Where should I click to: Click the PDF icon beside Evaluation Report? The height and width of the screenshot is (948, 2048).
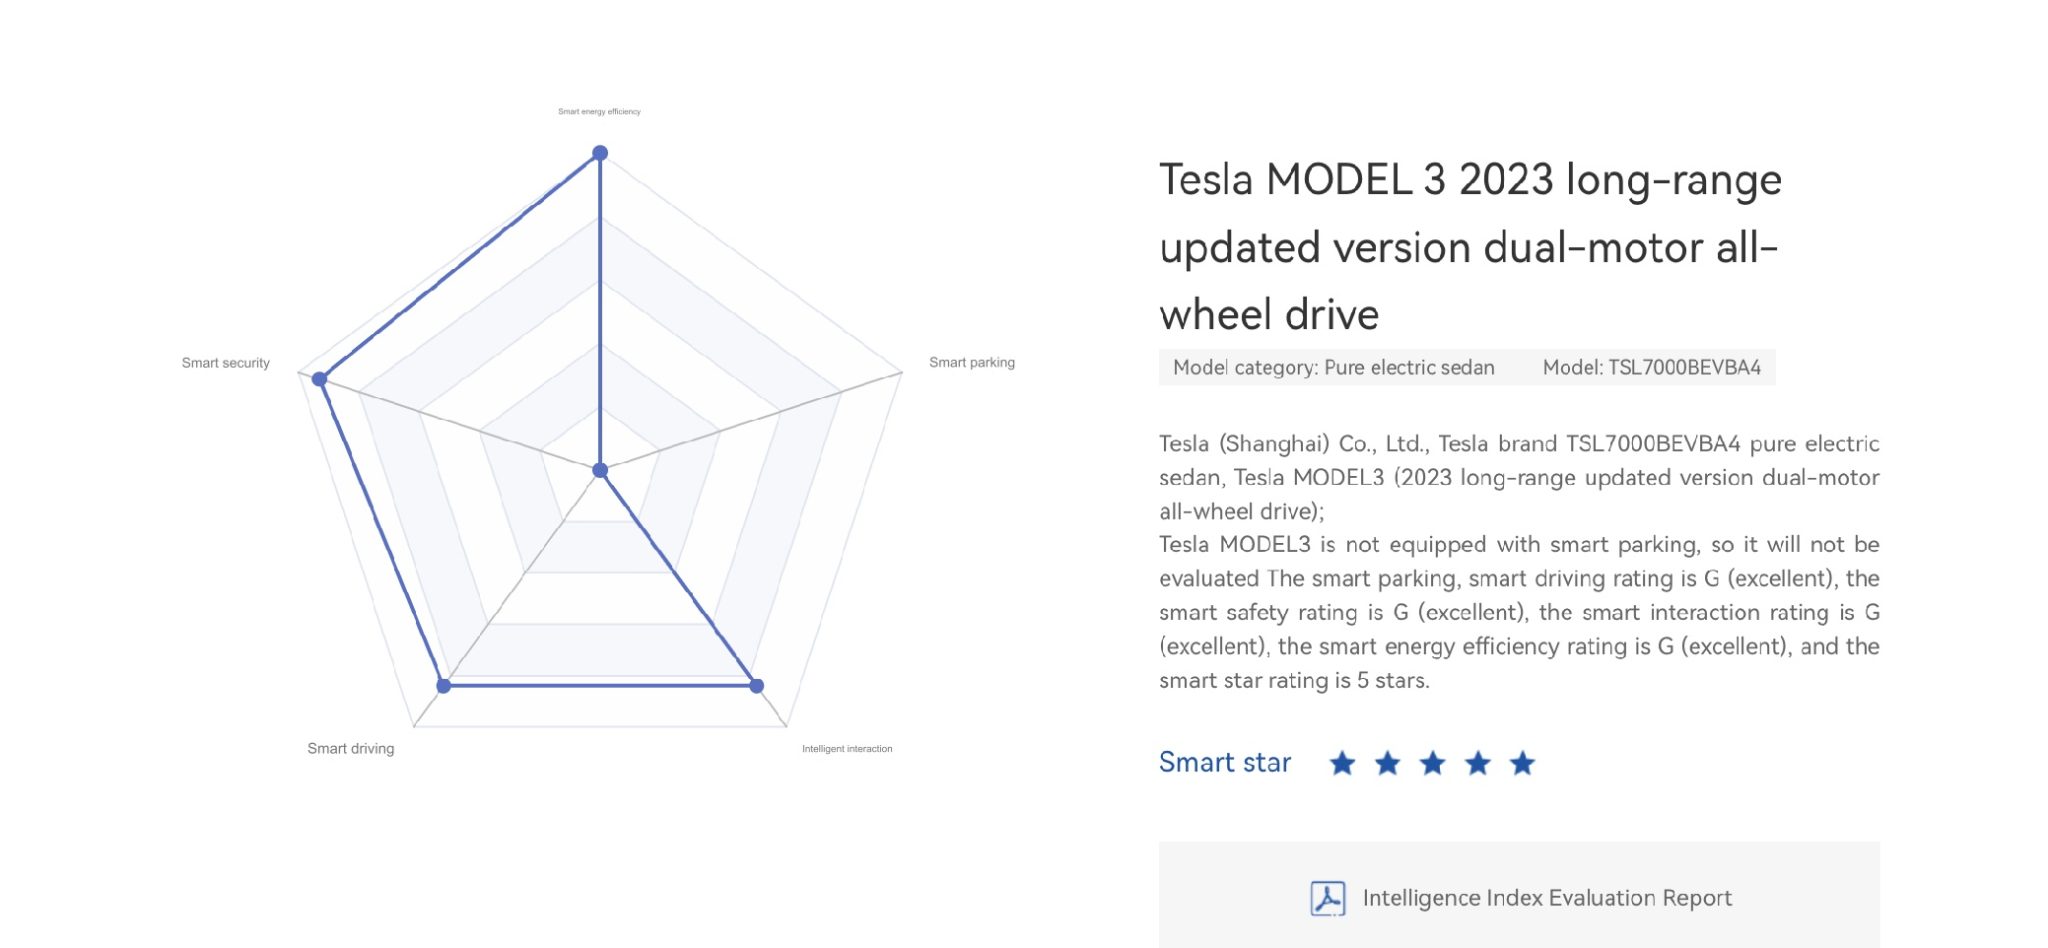point(1328,898)
